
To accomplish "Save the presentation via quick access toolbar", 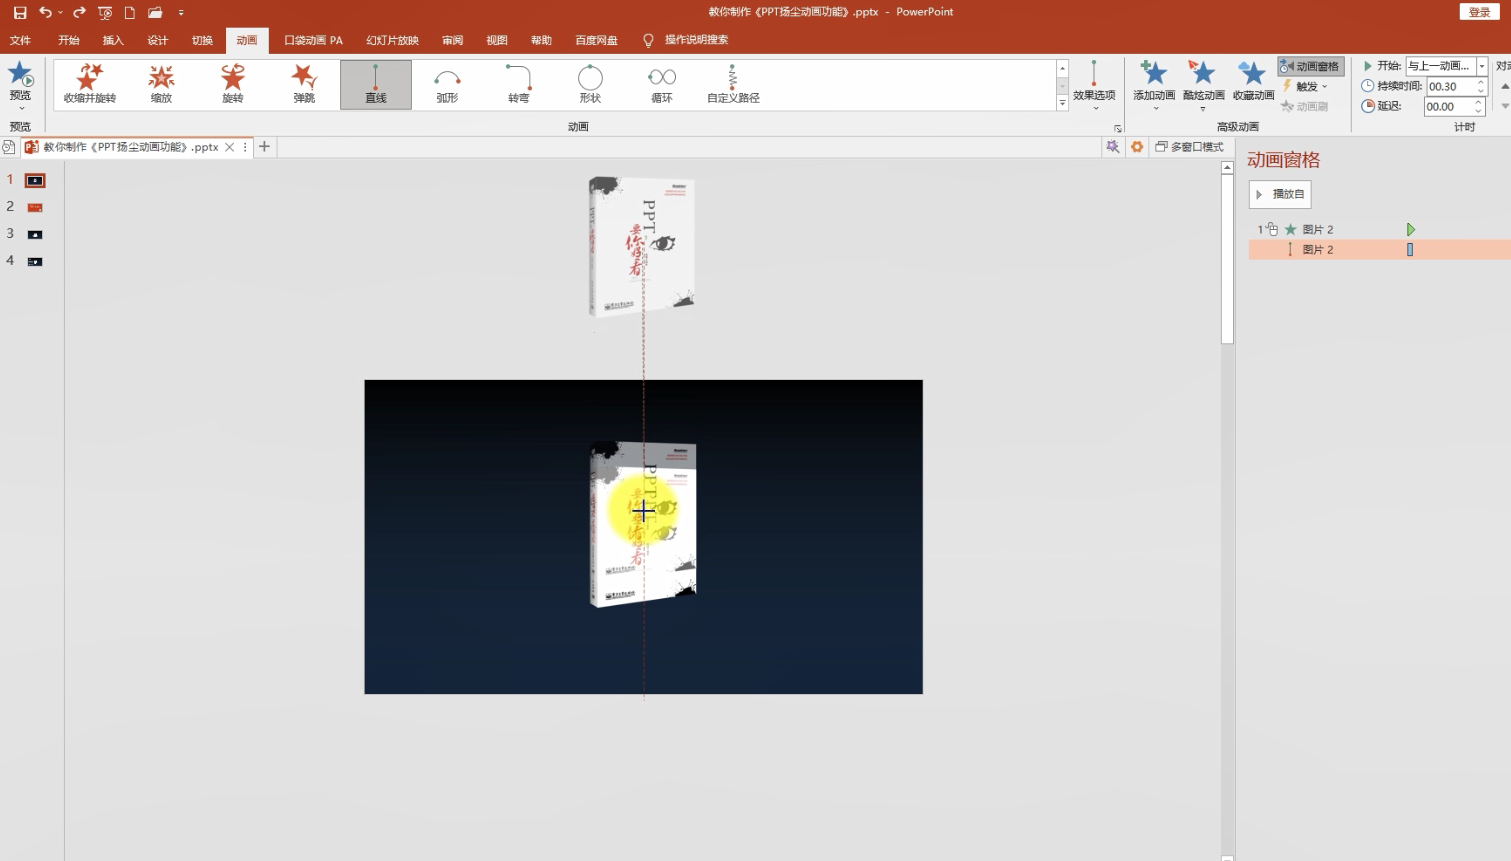I will tap(20, 13).
